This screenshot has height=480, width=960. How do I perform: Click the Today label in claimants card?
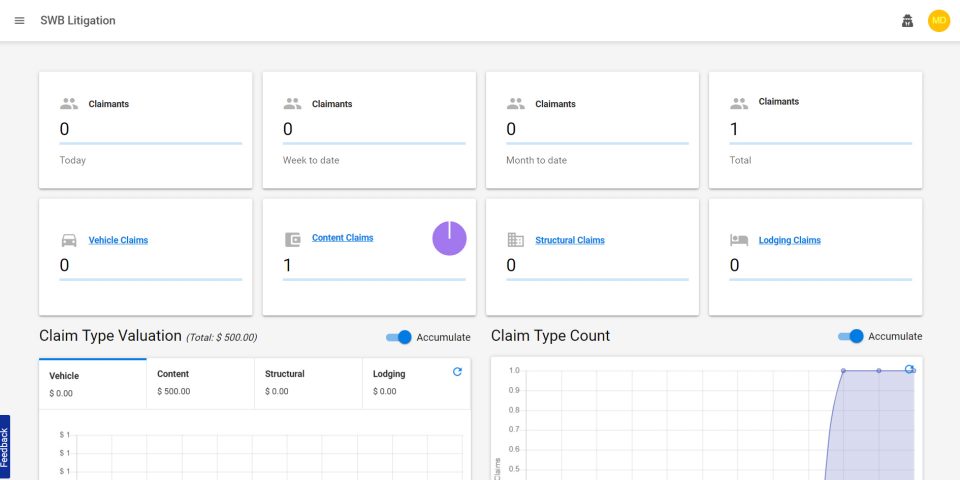coord(72,160)
